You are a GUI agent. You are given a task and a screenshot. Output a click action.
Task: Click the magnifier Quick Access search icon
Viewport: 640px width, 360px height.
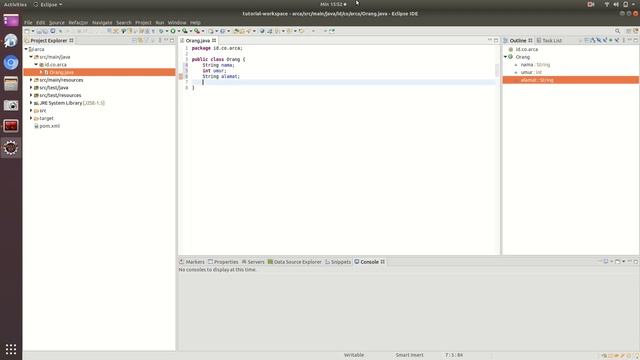[618, 31]
